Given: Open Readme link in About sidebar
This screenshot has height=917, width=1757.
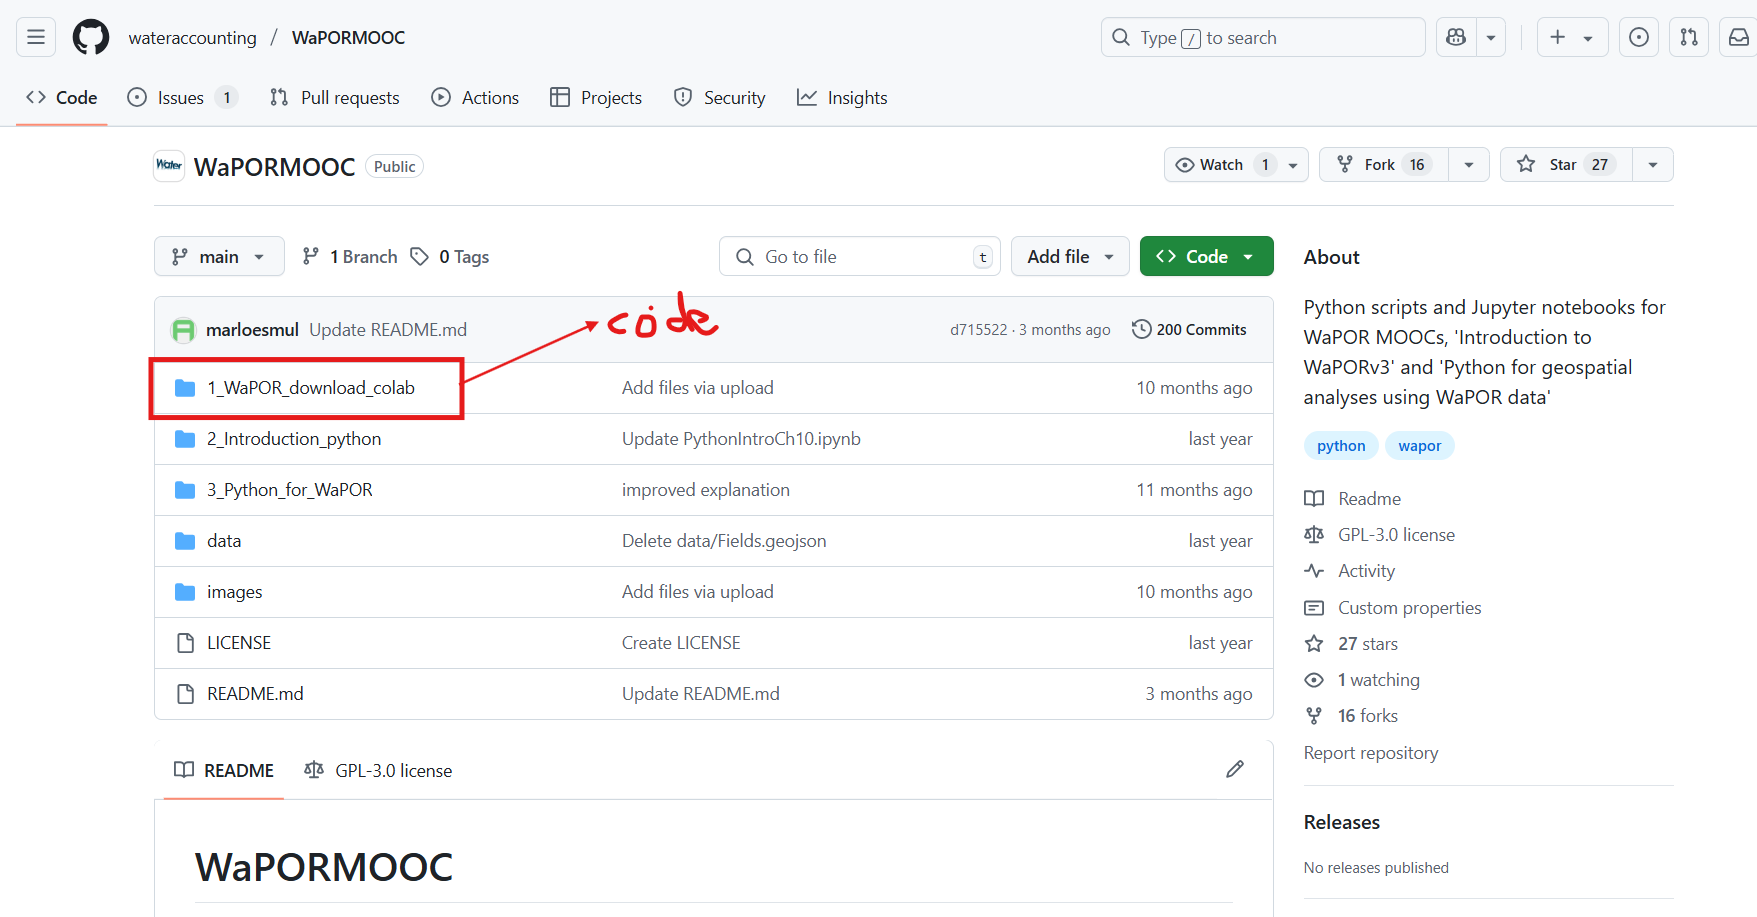Looking at the screenshot, I should tap(1353, 499).
